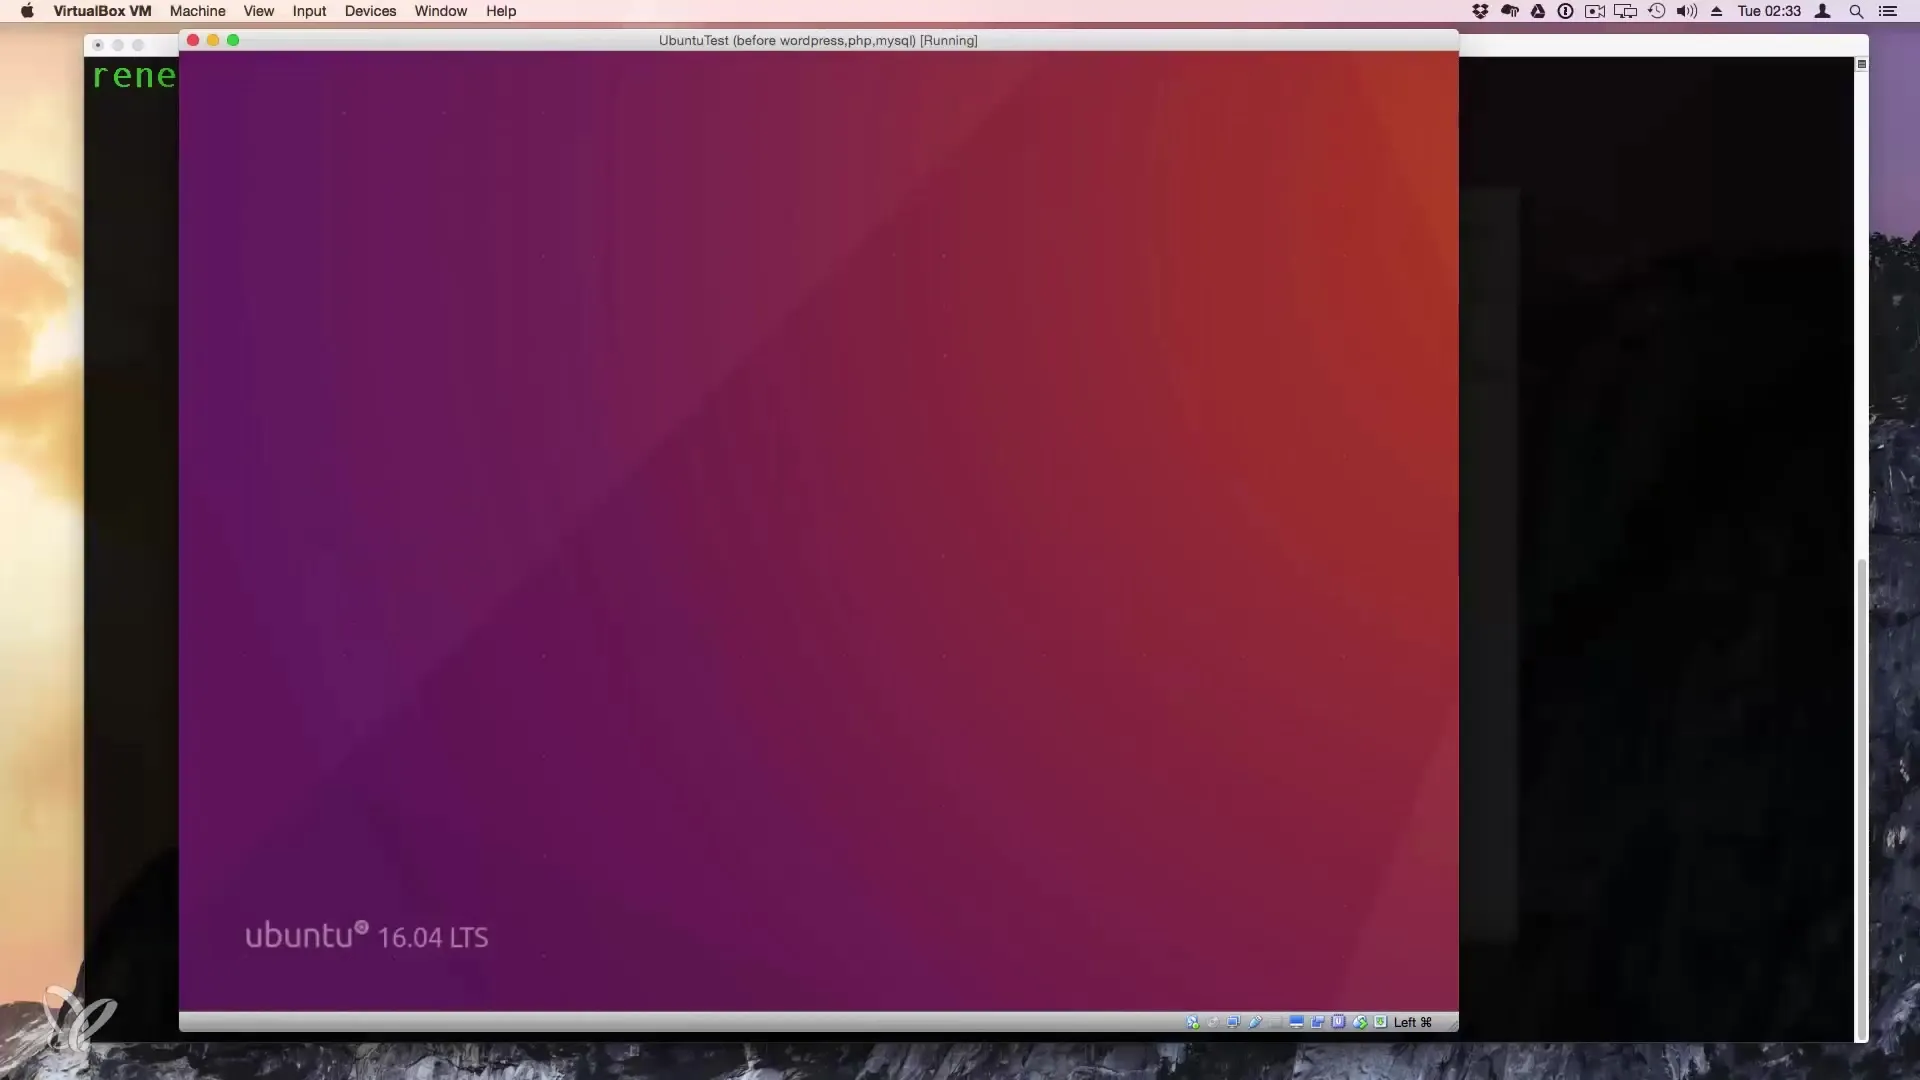The width and height of the screenshot is (1920, 1080).
Task: Open the VirtualBox VM application menu
Action: click(102, 11)
